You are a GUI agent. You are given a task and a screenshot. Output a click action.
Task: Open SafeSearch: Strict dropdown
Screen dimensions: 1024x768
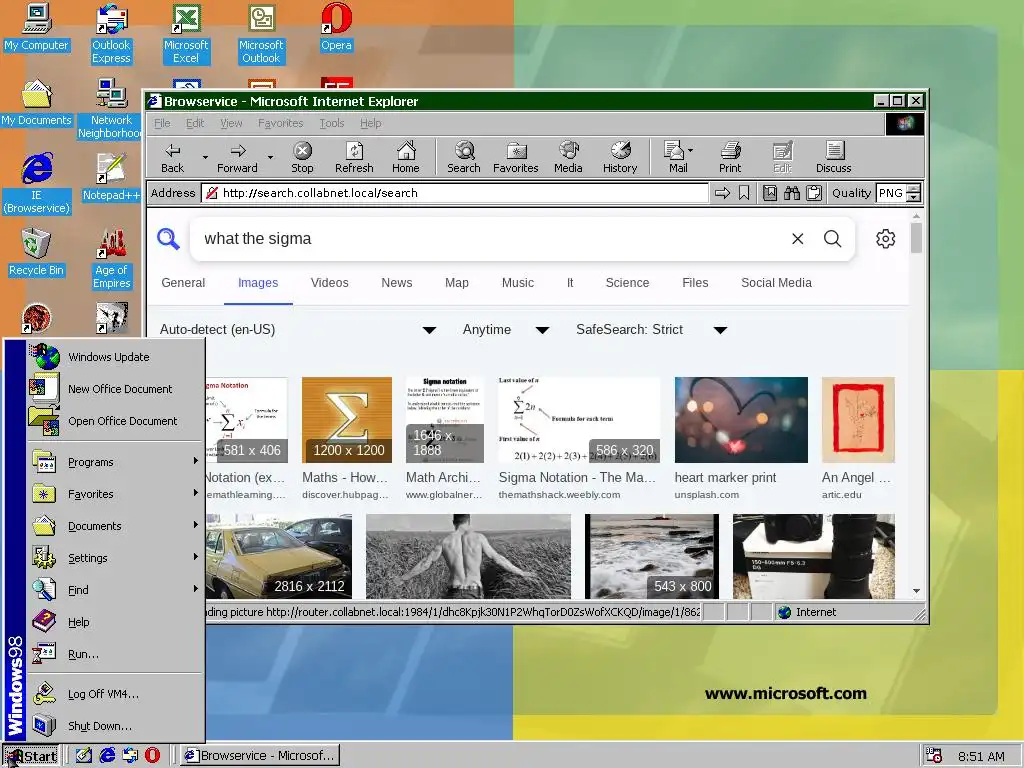pos(651,329)
